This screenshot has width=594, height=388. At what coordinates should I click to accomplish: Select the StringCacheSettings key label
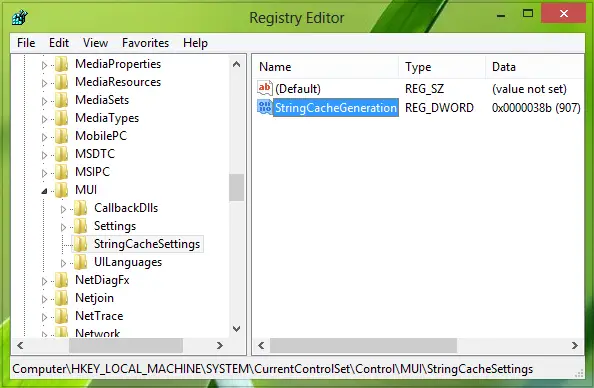point(147,244)
